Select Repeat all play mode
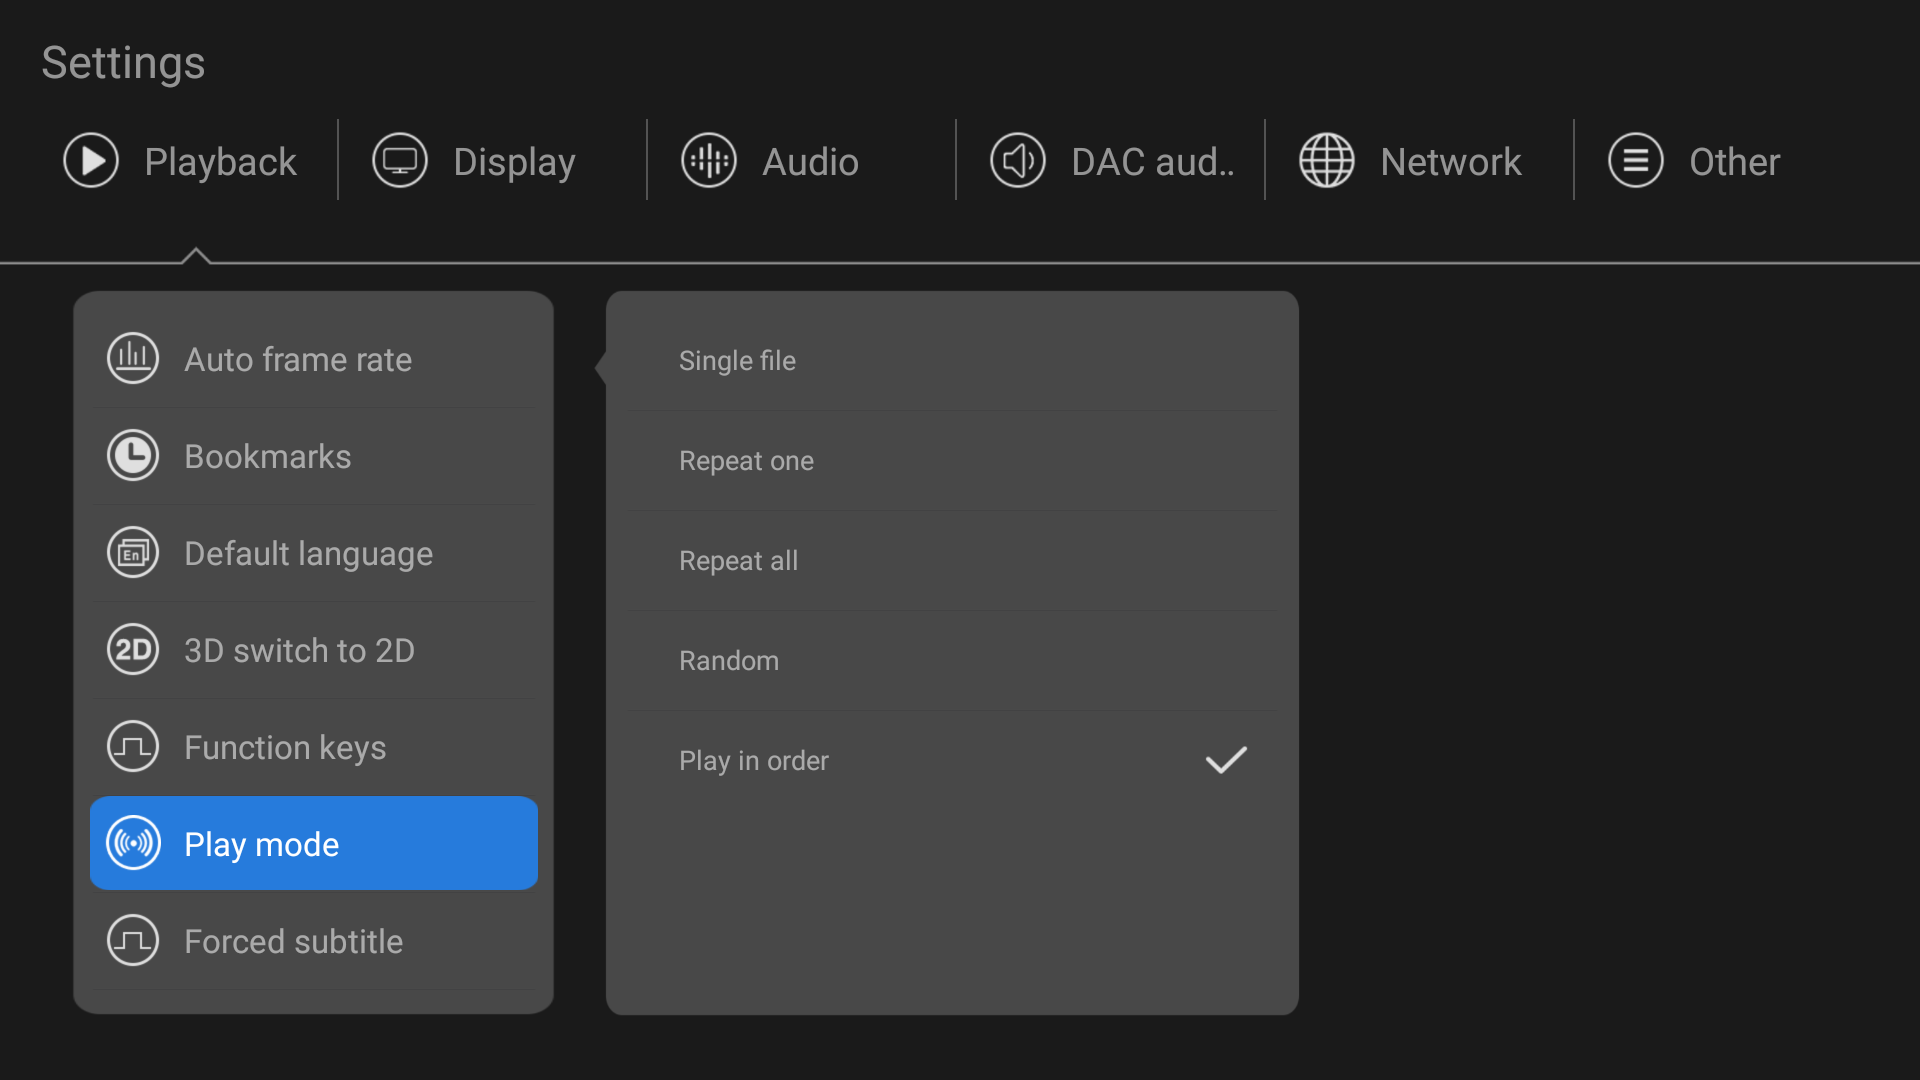This screenshot has height=1080, width=1920. (952, 560)
